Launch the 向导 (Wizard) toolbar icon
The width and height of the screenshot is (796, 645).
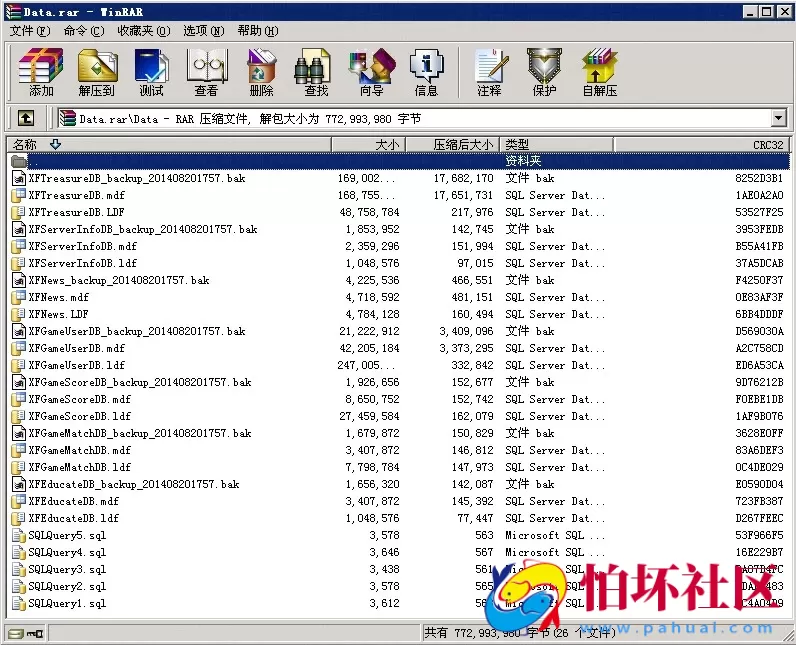pyautogui.click(x=372, y=73)
